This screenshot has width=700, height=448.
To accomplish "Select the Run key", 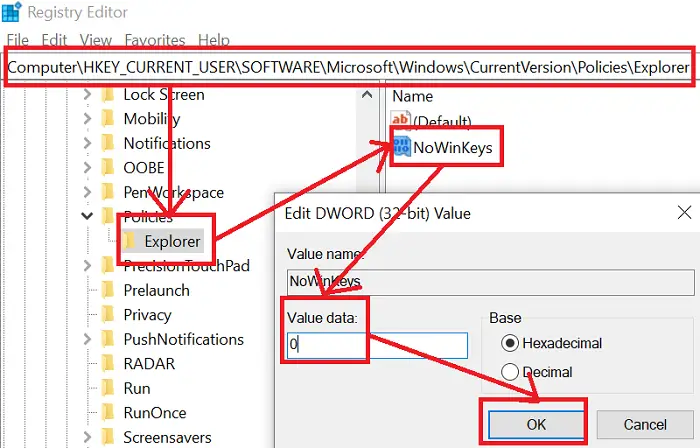I will click(137, 389).
